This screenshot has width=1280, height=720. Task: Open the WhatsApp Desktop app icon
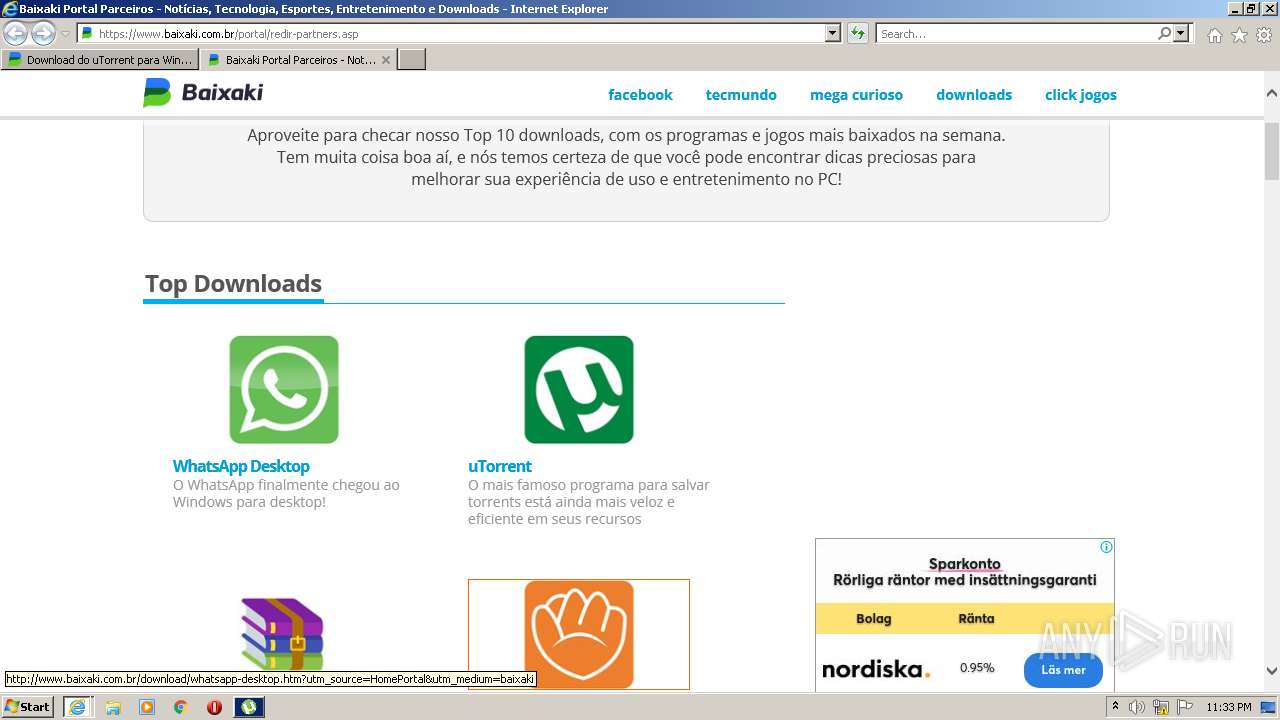(284, 389)
